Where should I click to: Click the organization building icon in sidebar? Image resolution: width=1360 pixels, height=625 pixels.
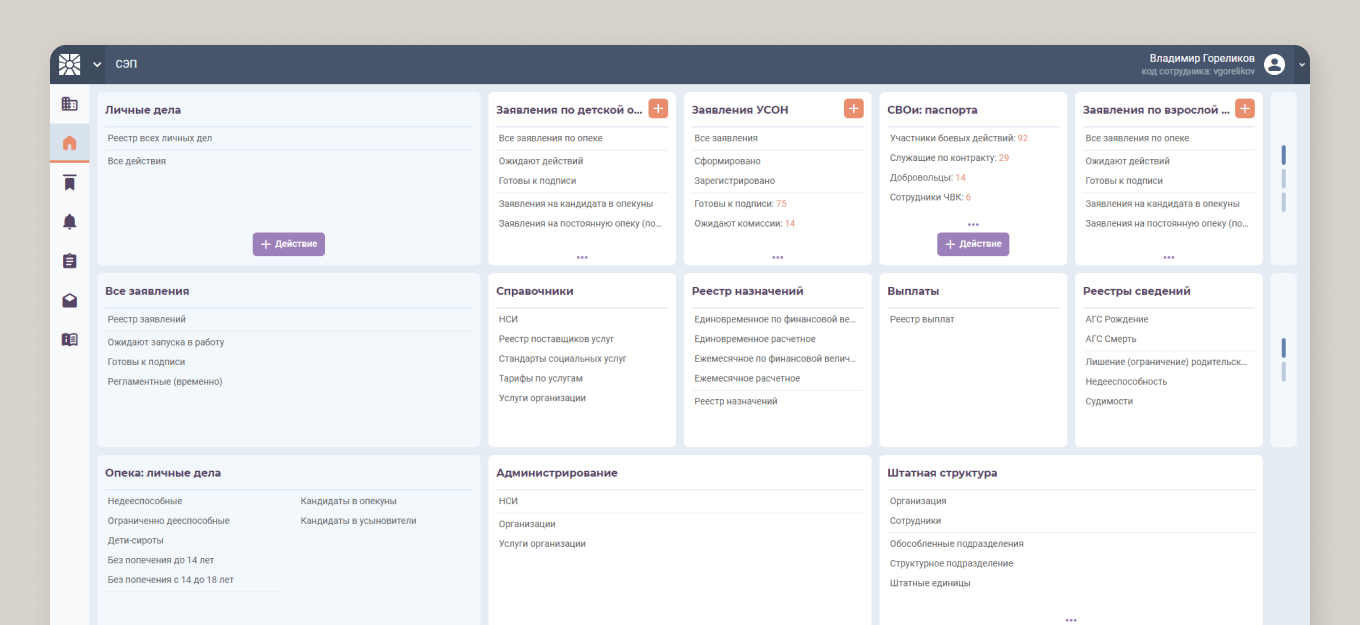[69, 104]
